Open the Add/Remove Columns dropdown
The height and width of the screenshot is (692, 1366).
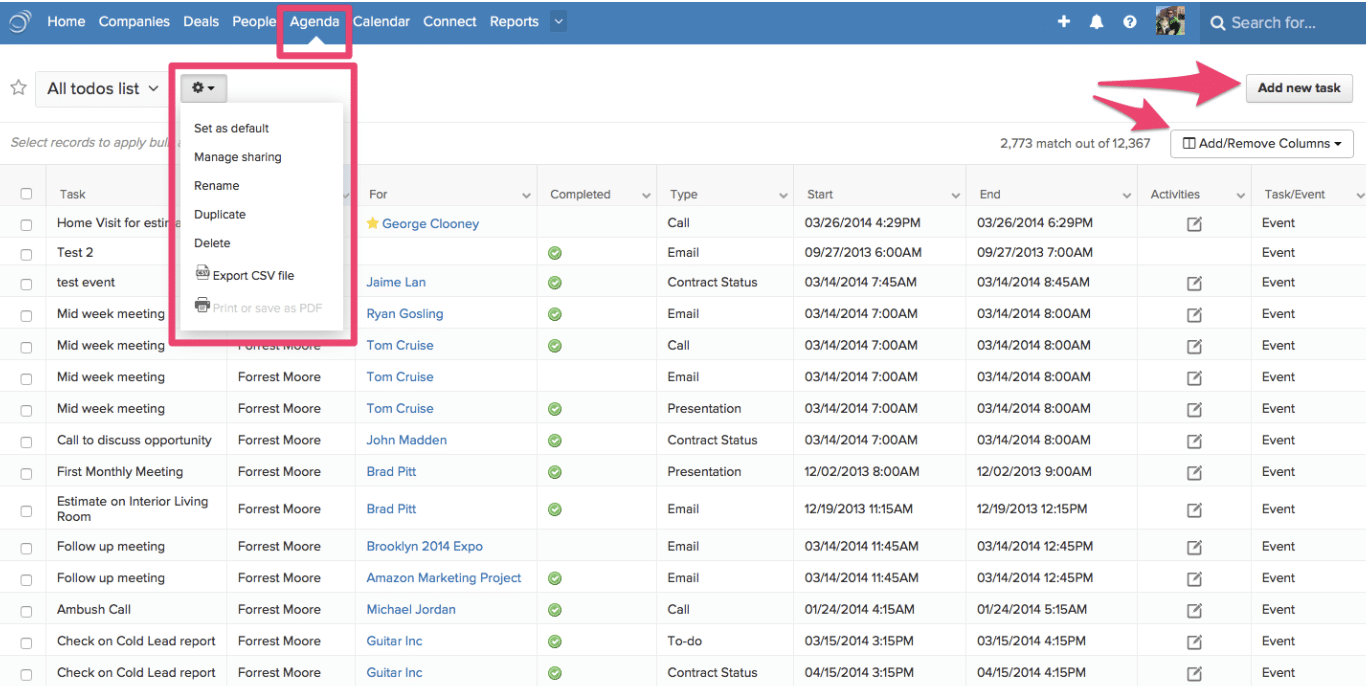1261,143
